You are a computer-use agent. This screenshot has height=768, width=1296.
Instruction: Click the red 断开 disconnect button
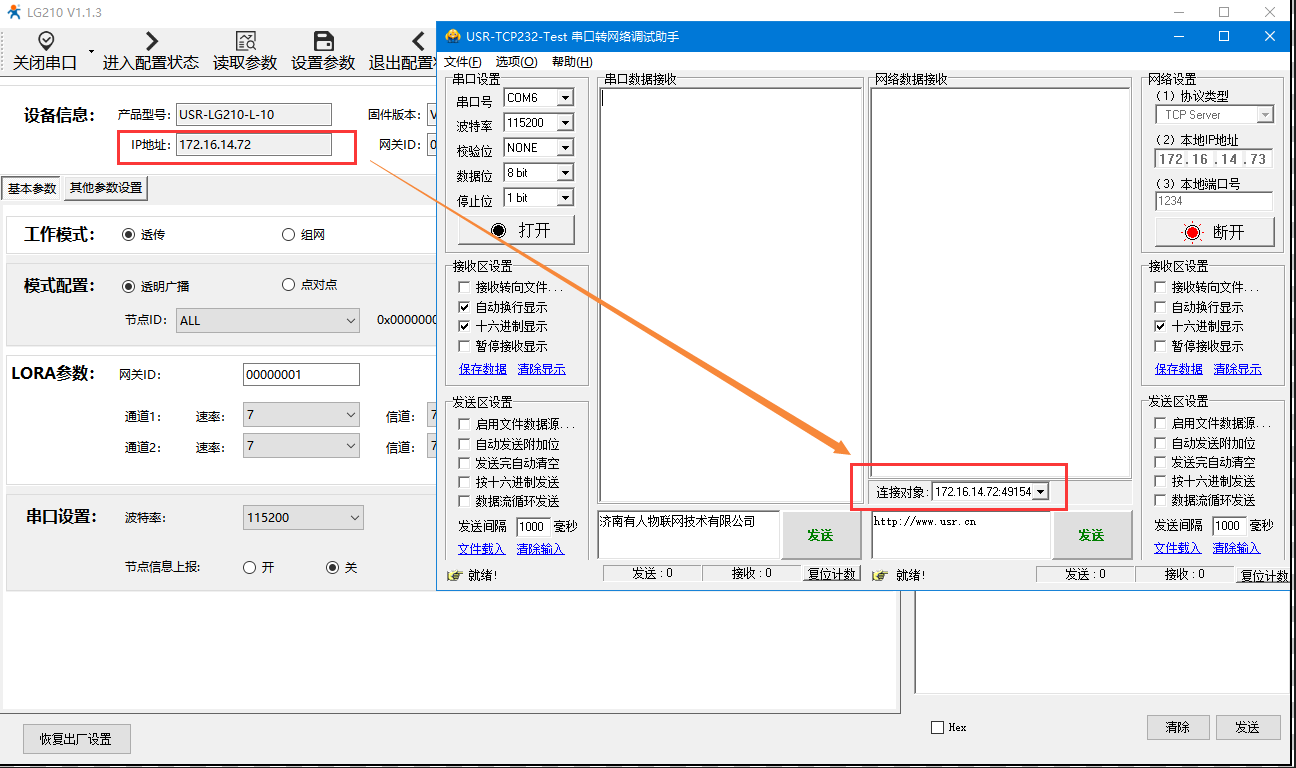click(x=1214, y=232)
